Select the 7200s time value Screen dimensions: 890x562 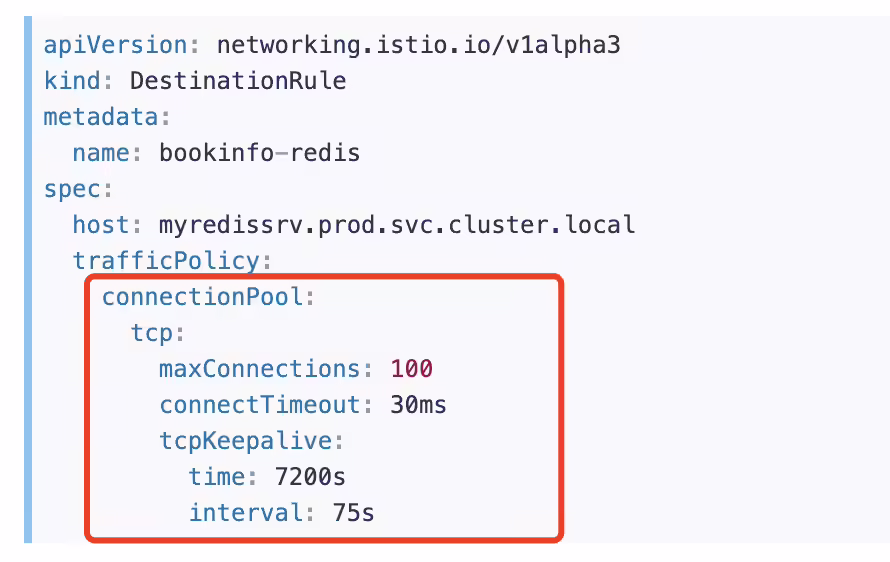pos(310,477)
